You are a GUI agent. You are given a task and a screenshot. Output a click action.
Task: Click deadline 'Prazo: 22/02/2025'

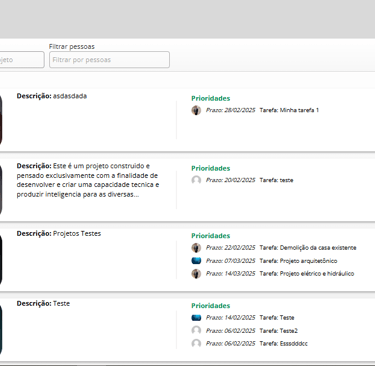tap(230, 248)
